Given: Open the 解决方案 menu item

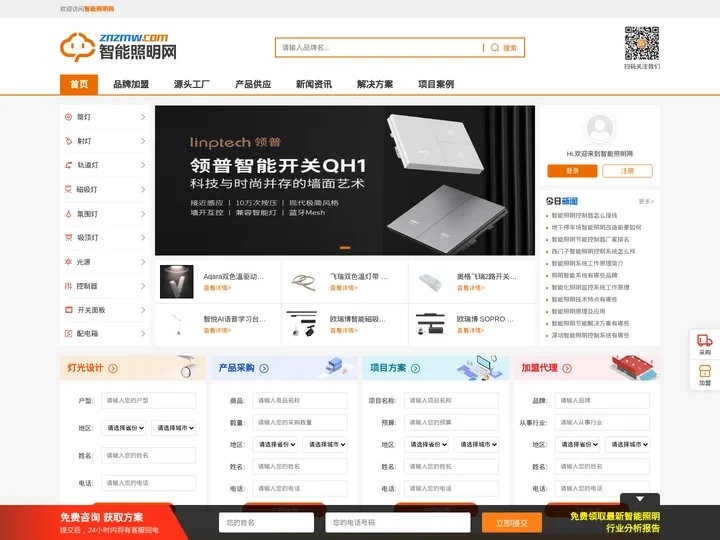Looking at the screenshot, I should [375, 84].
